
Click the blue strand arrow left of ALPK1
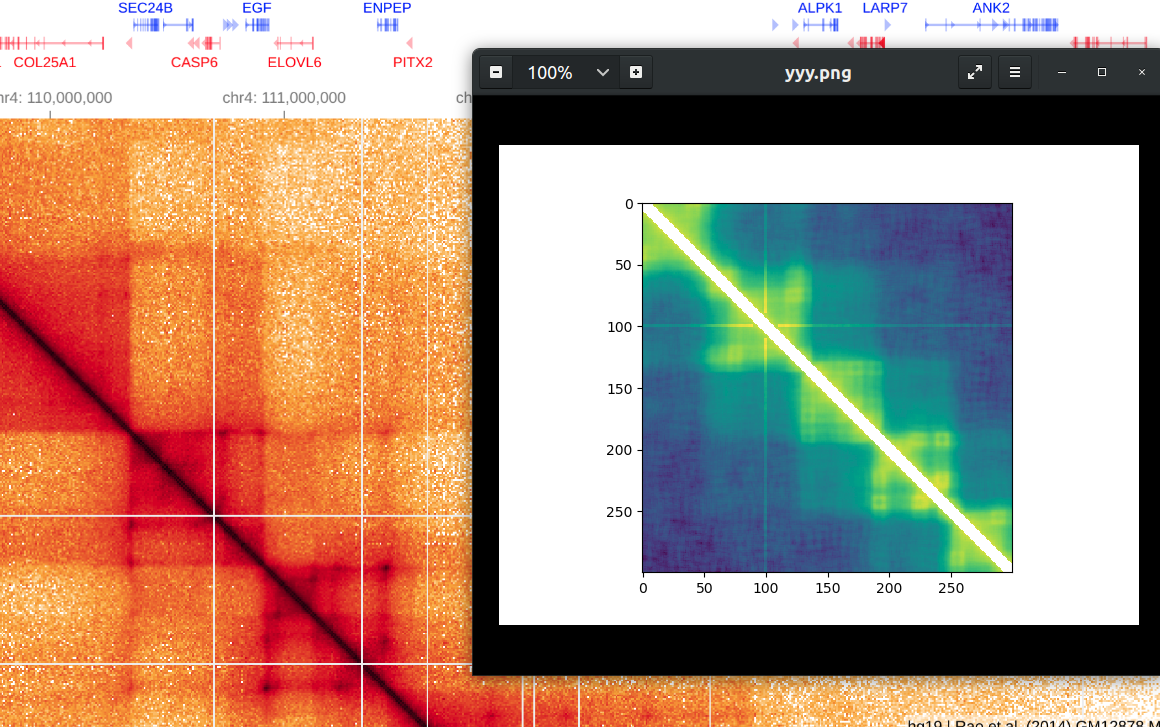point(776,24)
